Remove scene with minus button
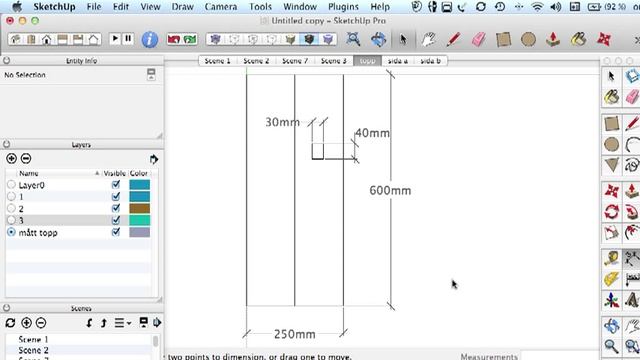640x360 pixels. [41, 323]
